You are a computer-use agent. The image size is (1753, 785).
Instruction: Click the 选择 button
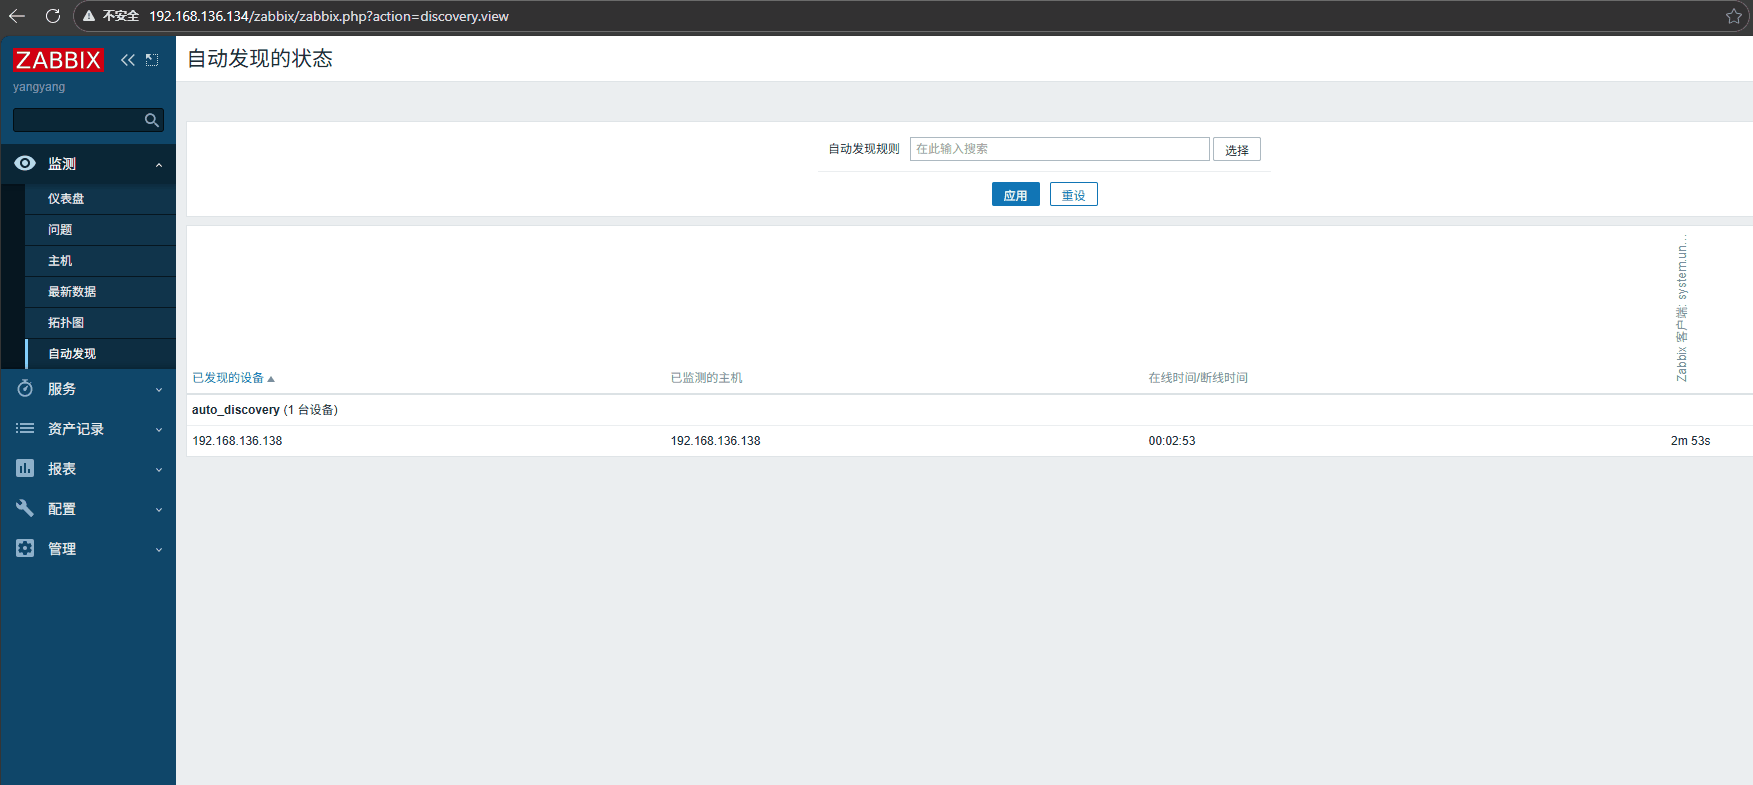click(x=1237, y=150)
